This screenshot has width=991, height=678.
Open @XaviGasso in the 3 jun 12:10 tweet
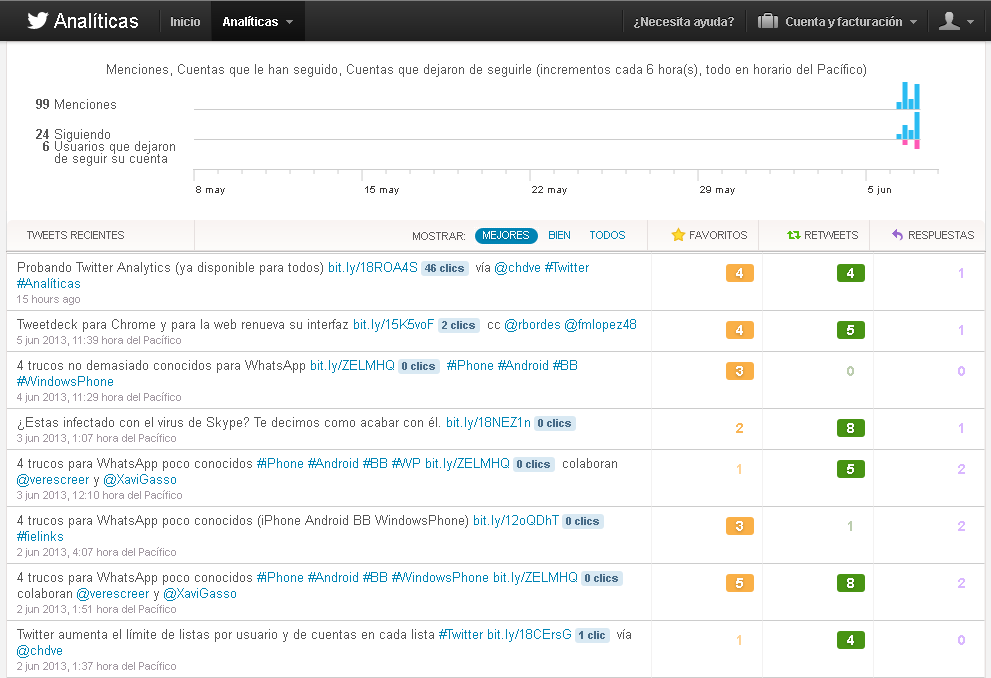[x=140, y=480]
